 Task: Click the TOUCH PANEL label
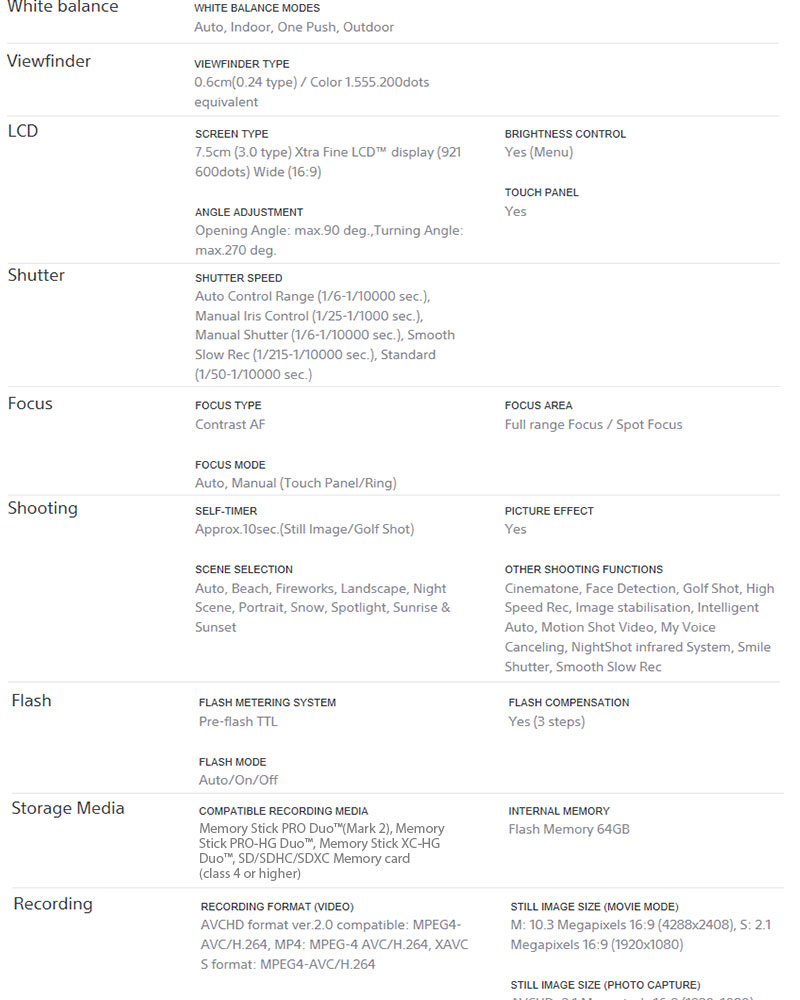tap(541, 192)
